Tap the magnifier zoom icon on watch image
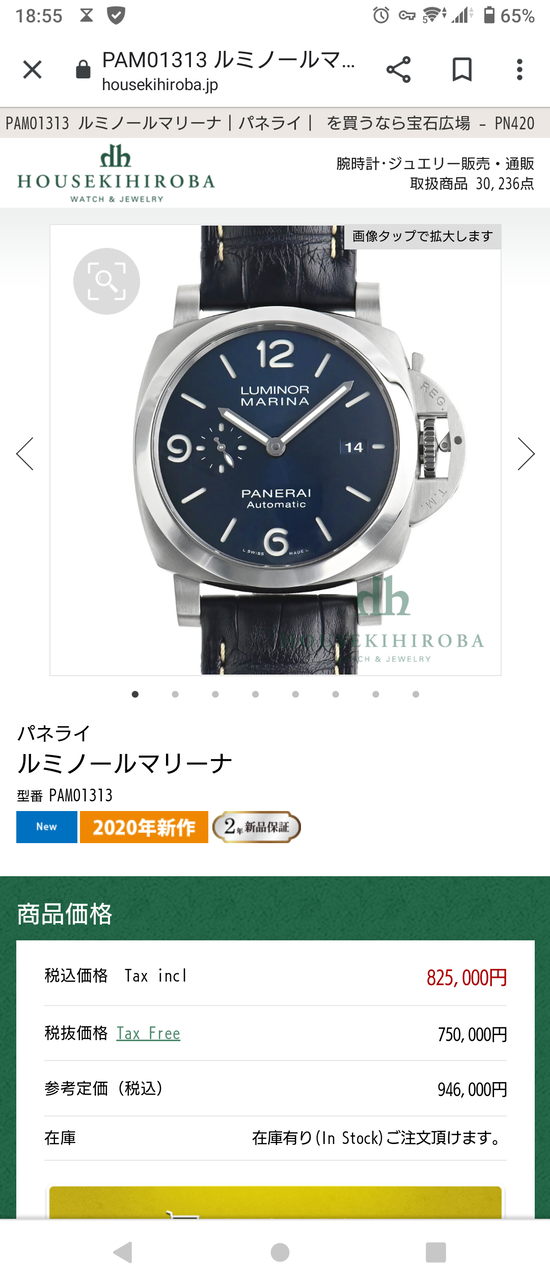Screen dimensions: 550x1283 [x=106, y=280]
